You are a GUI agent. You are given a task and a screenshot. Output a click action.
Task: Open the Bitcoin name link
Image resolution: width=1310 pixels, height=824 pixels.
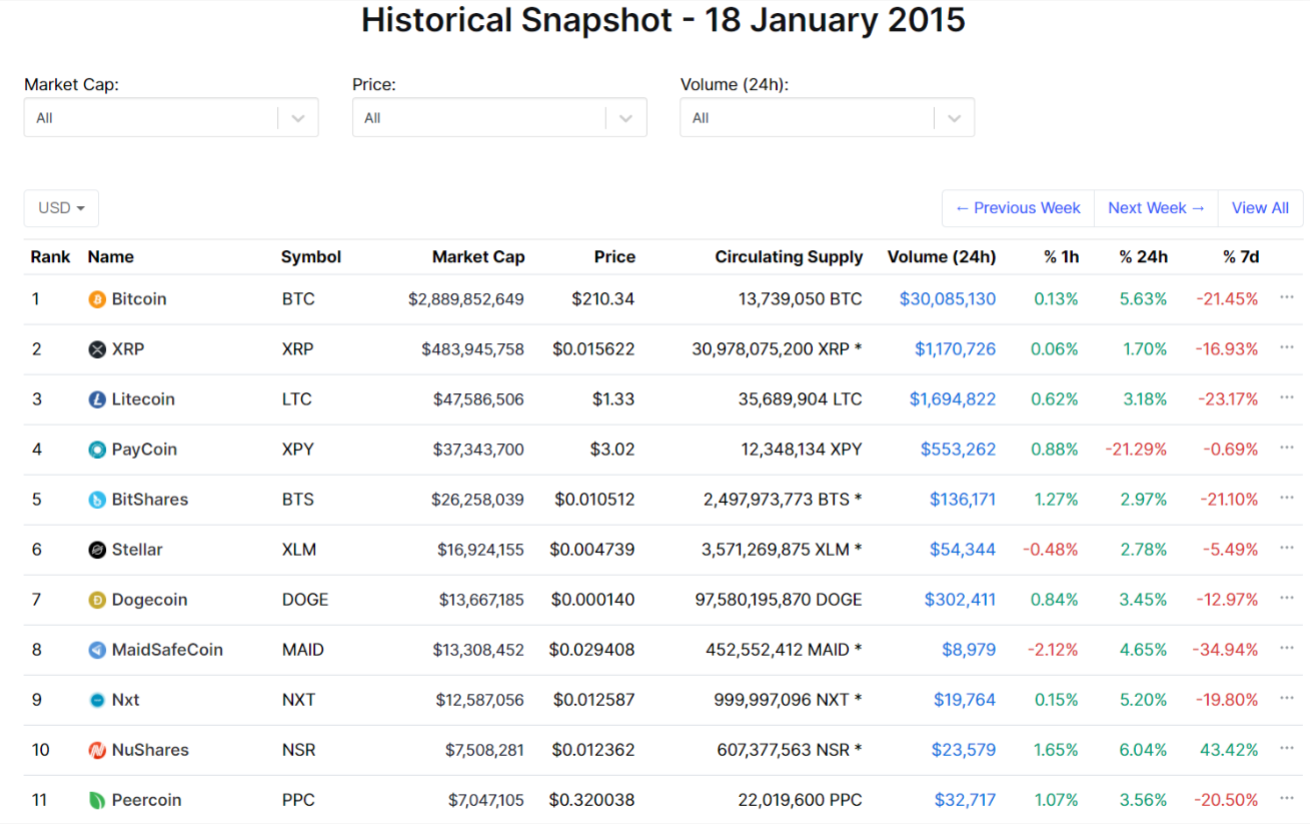click(139, 299)
